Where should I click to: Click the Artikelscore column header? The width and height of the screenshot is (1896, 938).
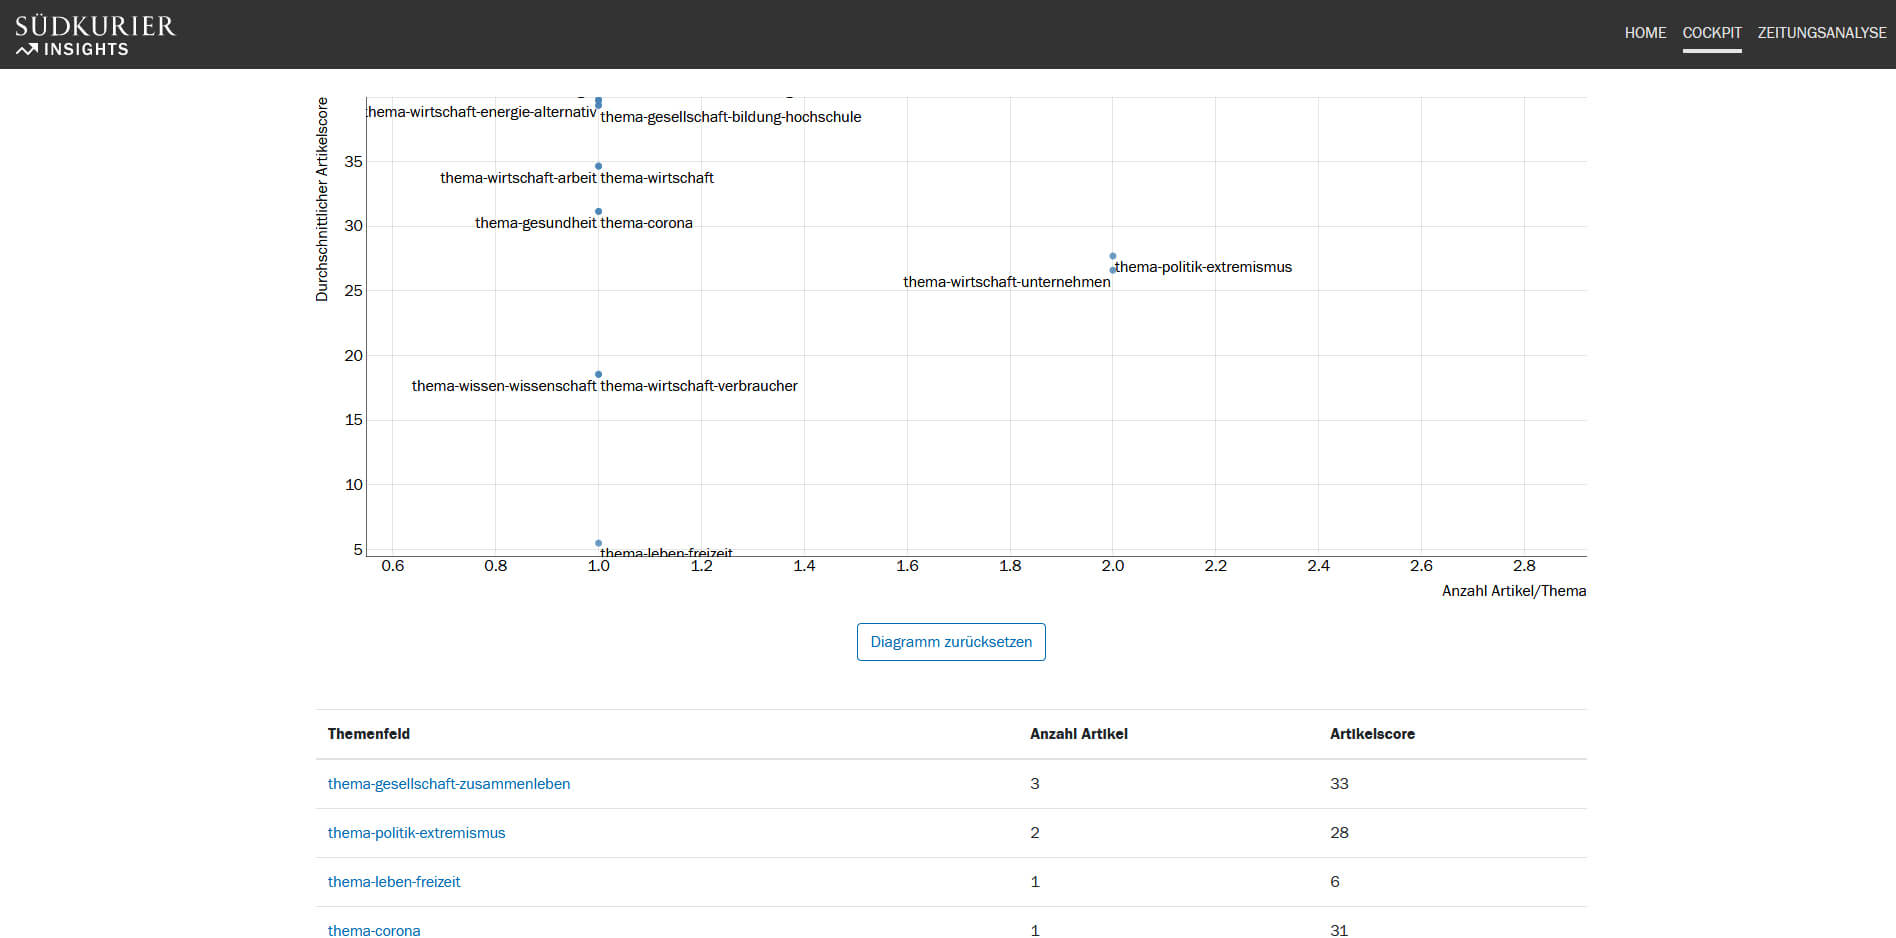[x=1372, y=734]
